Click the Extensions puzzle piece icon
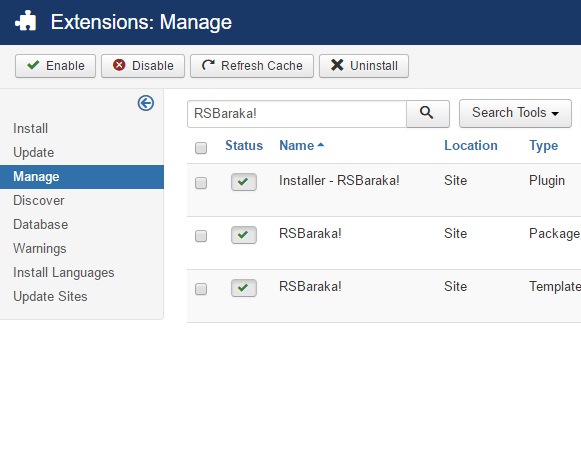The image size is (581, 462). point(26,21)
